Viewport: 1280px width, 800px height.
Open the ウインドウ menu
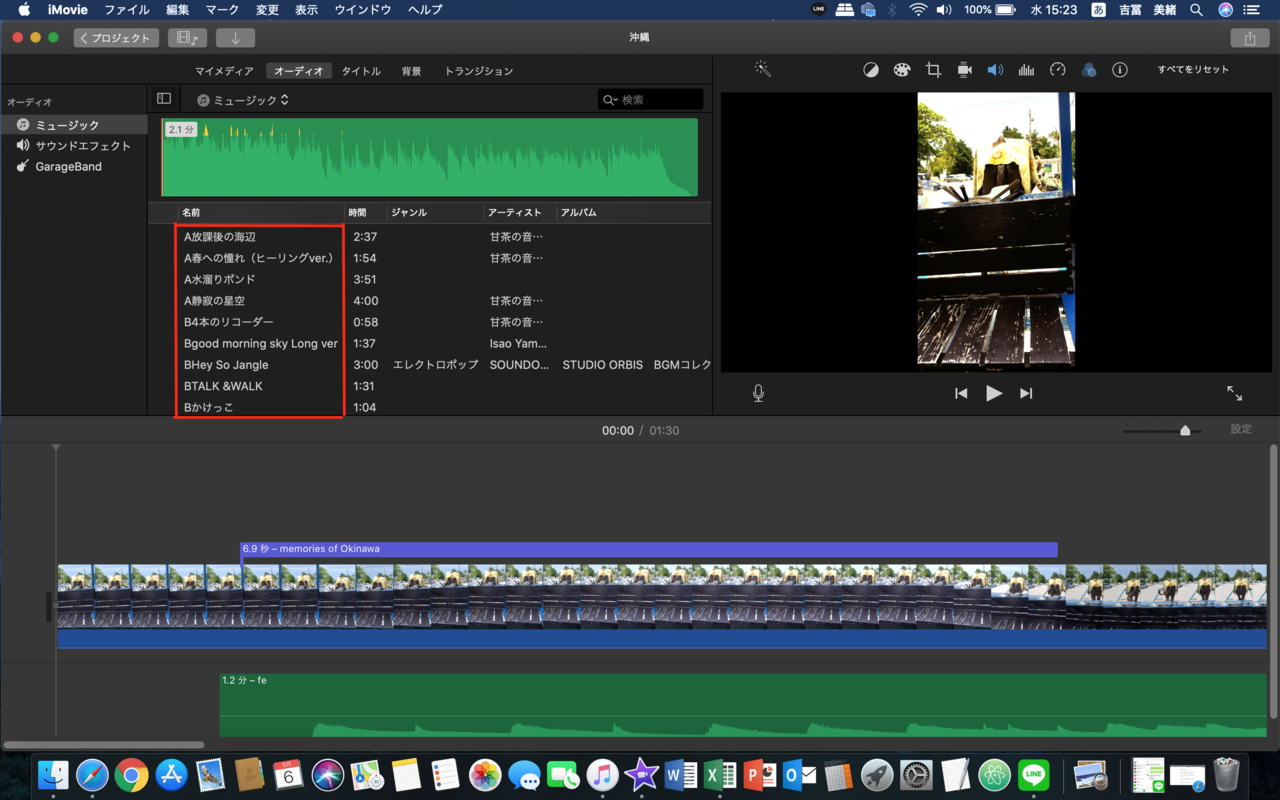(x=363, y=10)
